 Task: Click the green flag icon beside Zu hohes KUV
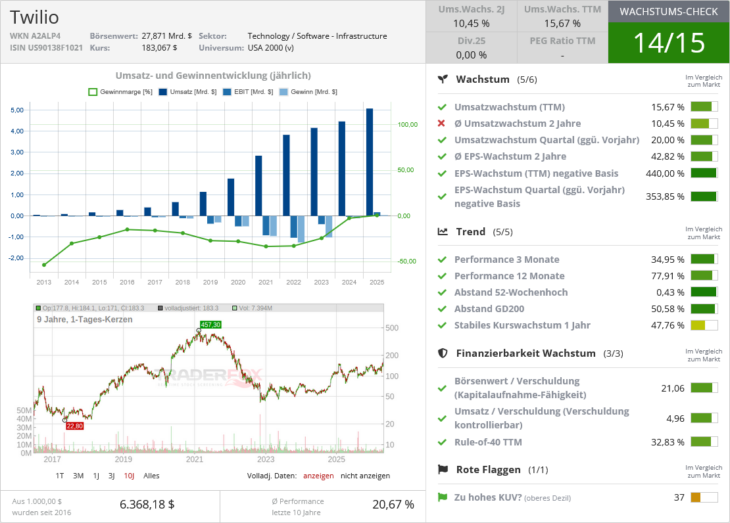pyautogui.click(x=442, y=497)
